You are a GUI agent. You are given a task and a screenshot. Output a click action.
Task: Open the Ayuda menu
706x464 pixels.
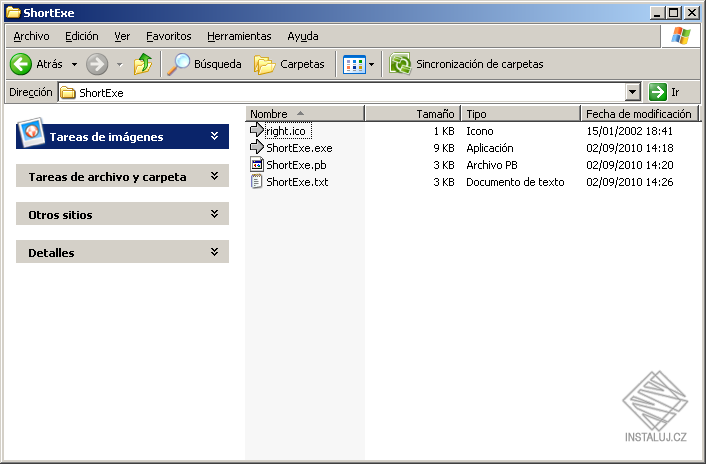pos(303,36)
